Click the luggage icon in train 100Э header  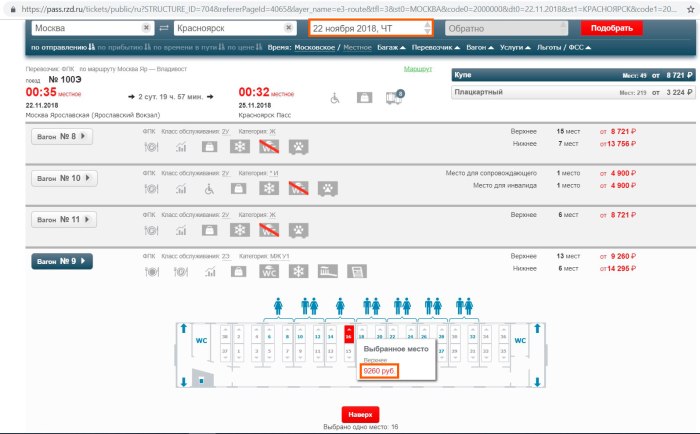tap(364, 97)
